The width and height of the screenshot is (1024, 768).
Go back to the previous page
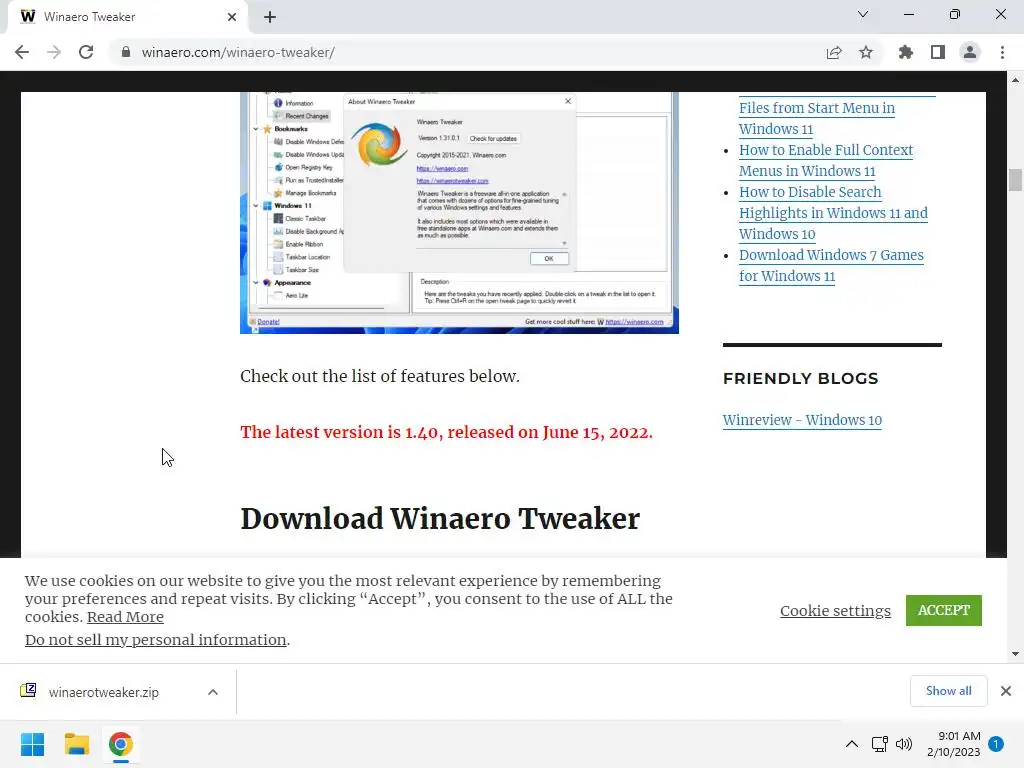pyautogui.click(x=22, y=52)
